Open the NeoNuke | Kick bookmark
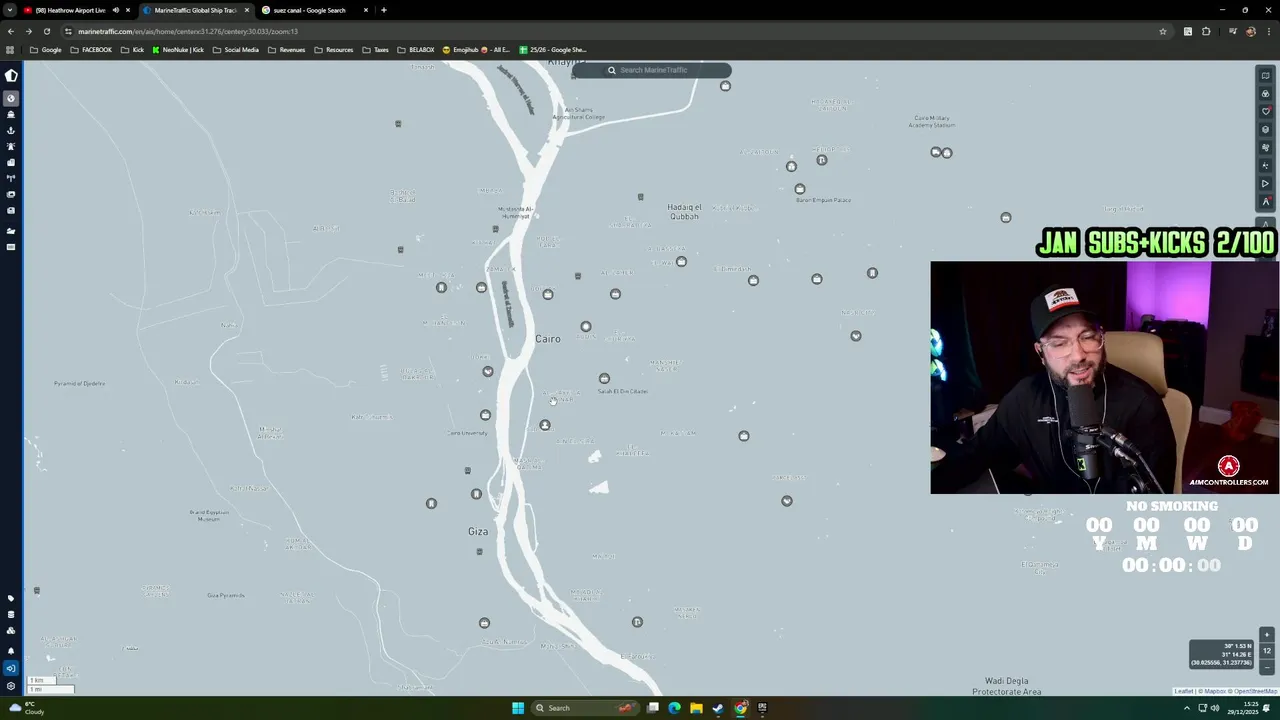Image resolution: width=1280 pixels, height=720 pixels. pyautogui.click(x=178, y=50)
